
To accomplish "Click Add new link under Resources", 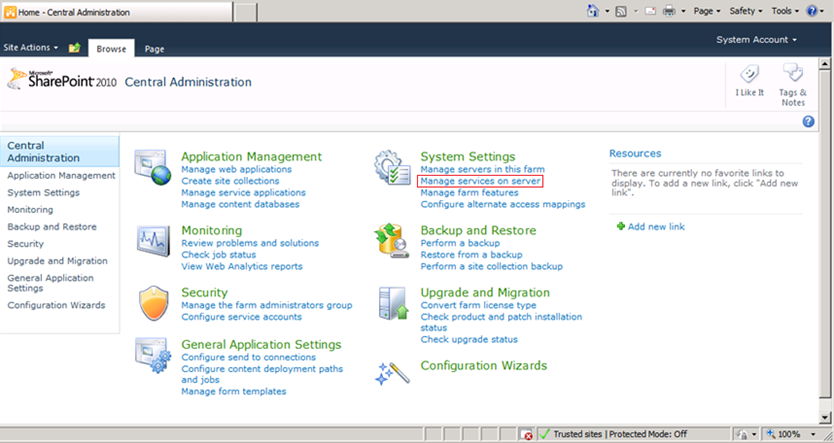I will [655, 227].
